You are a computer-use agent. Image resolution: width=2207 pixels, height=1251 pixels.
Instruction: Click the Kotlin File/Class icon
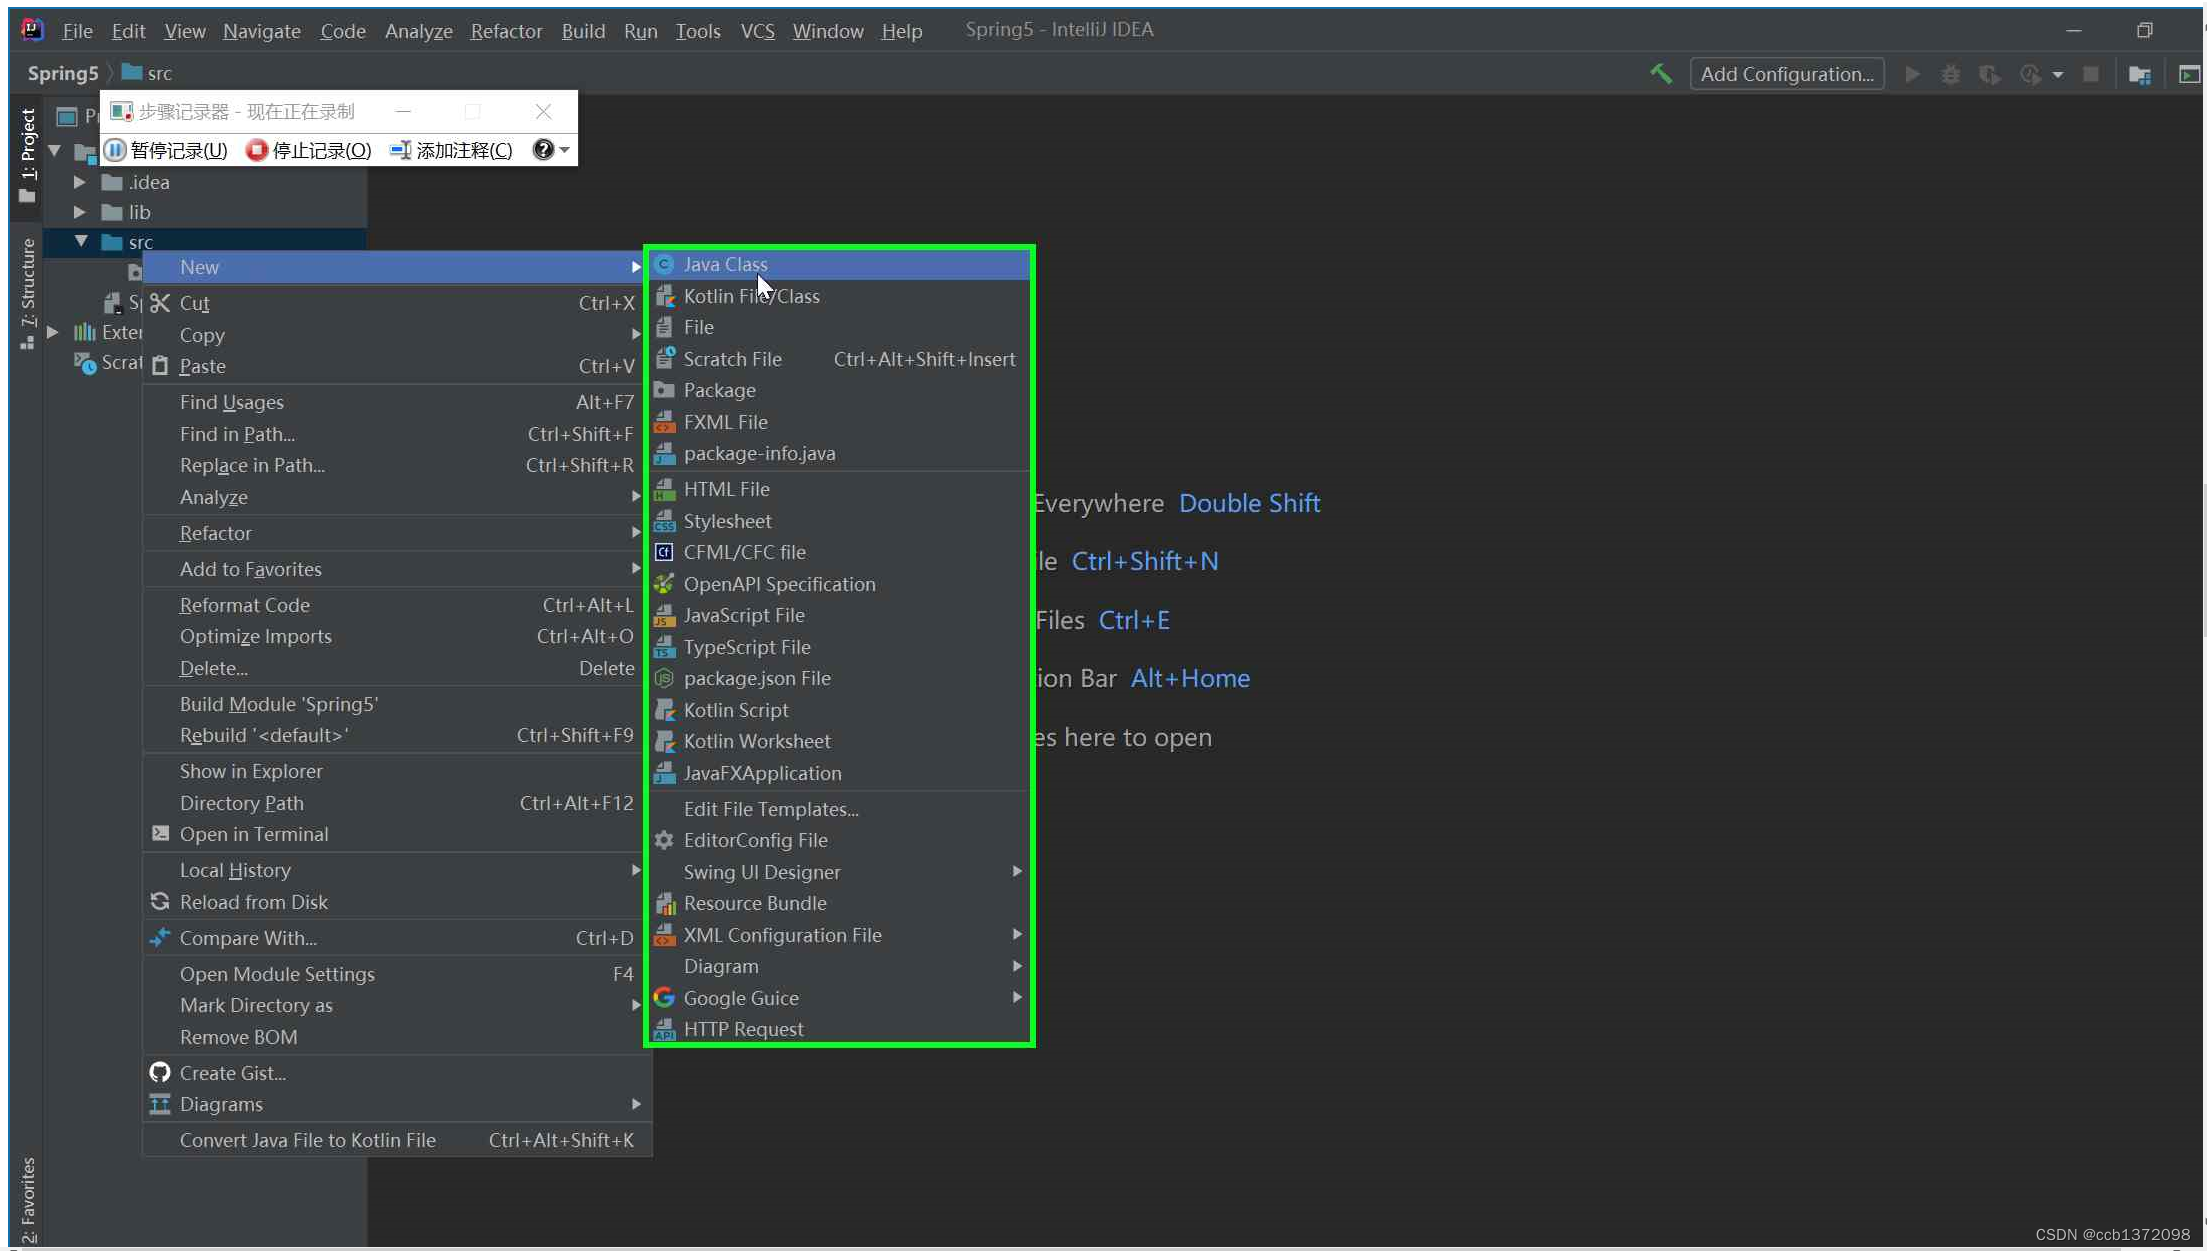click(x=664, y=296)
